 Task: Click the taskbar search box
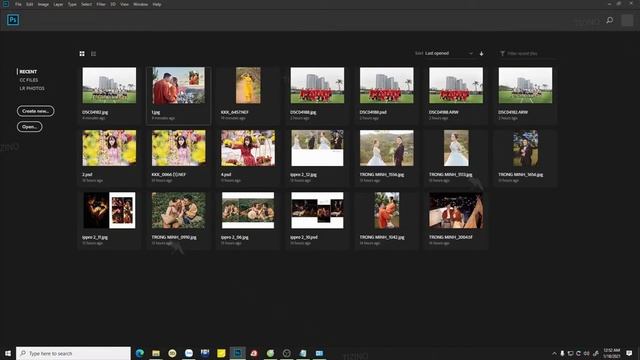pyautogui.click(x=73, y=353)
